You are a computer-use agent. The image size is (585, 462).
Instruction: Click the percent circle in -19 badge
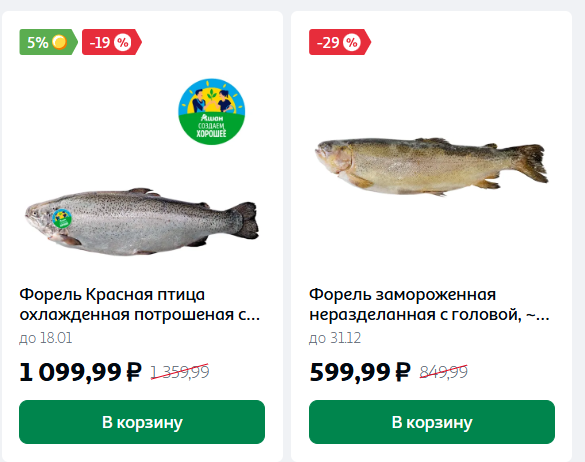(x=123, y=43)
